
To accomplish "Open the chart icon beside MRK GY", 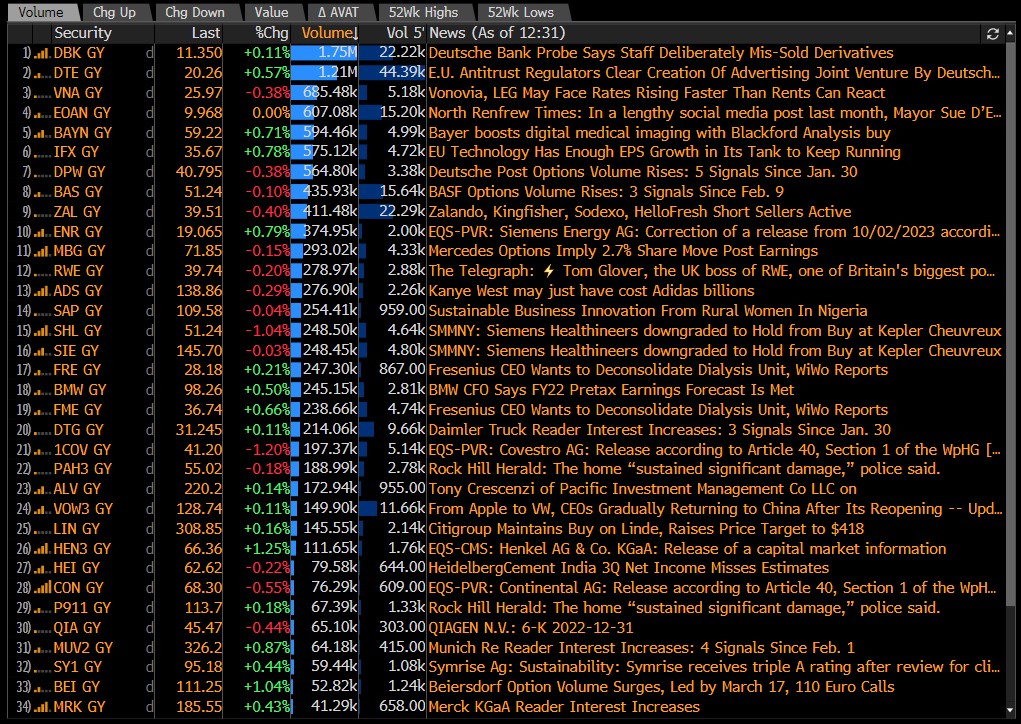I will pos(42,707).
